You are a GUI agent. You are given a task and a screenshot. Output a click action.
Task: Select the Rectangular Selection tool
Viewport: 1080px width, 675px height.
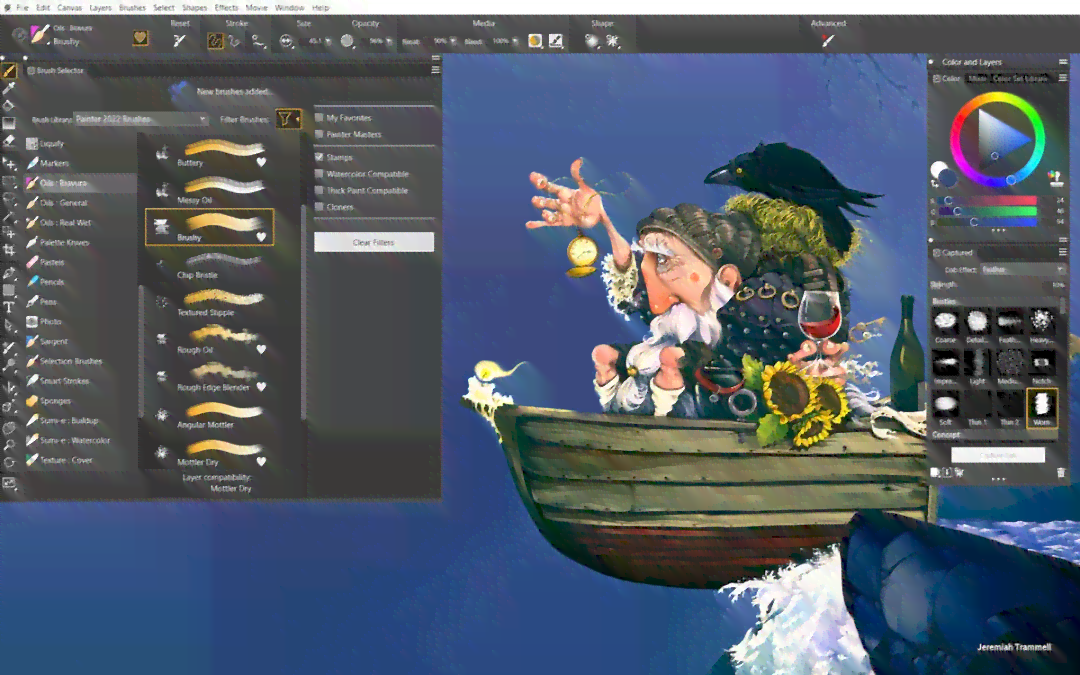coord(8,182)
